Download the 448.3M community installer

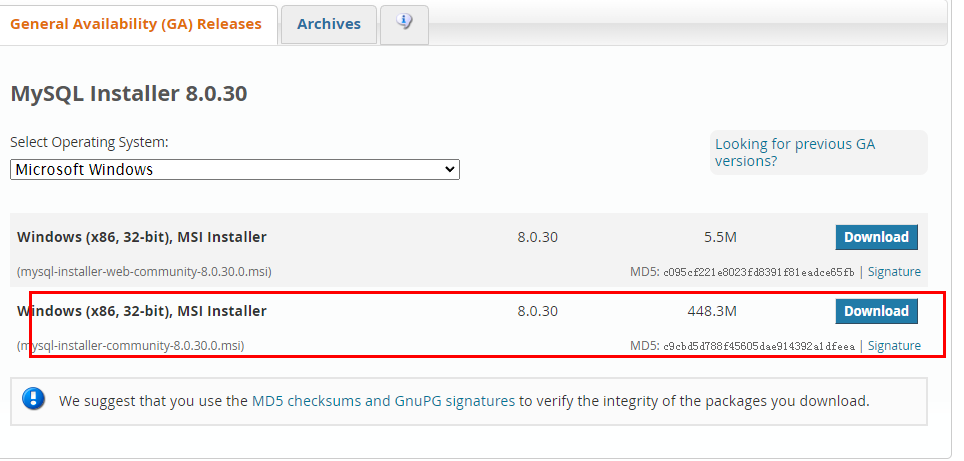coord(876,311)
